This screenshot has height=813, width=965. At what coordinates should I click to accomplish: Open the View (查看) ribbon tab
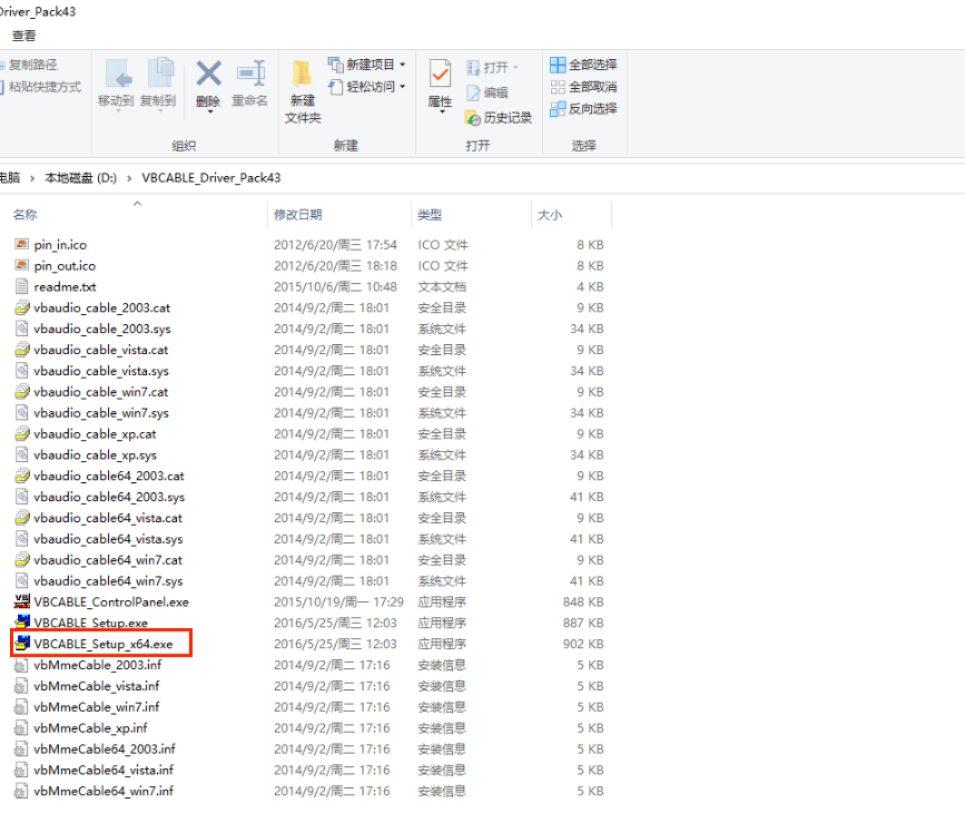click(24, 36)
